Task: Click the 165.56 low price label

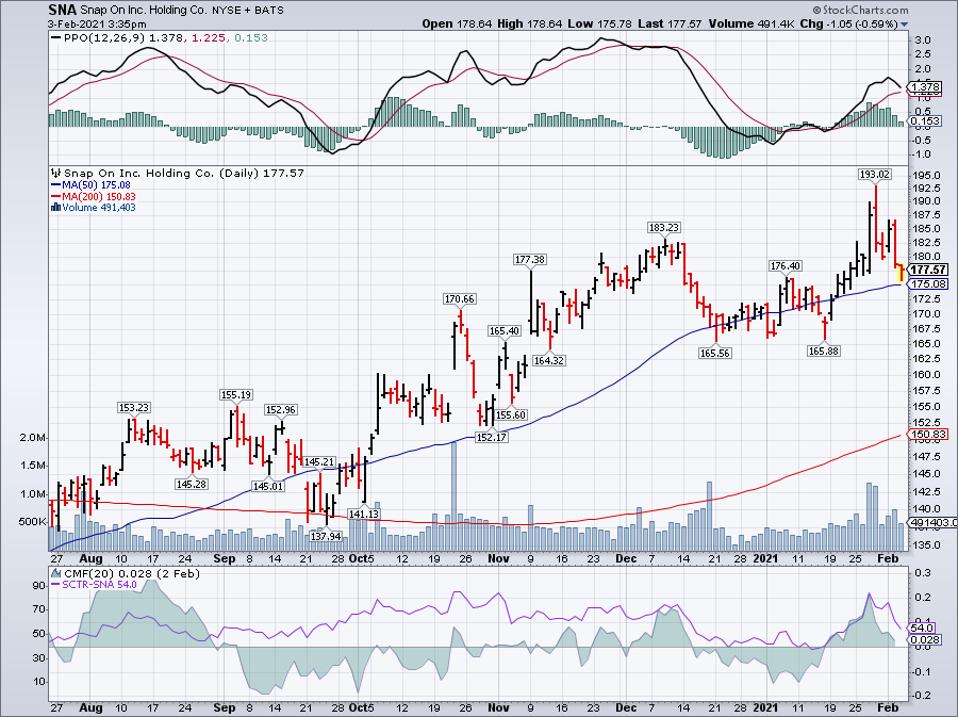Action: point(715,354)
